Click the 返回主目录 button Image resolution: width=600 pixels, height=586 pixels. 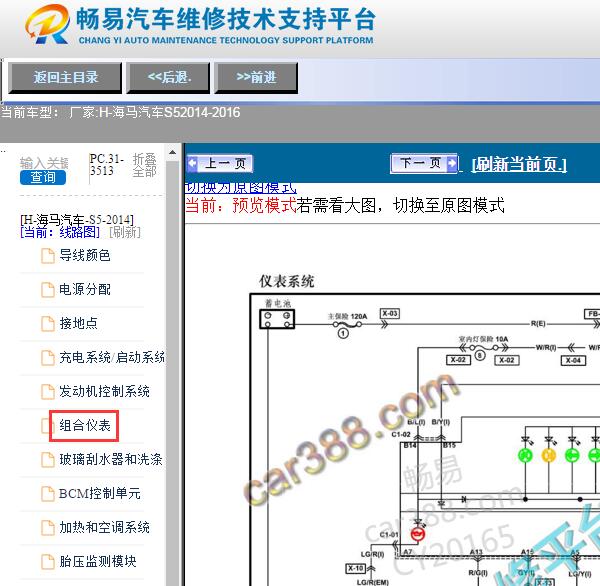pyautogui.click(x=65, y=78)
